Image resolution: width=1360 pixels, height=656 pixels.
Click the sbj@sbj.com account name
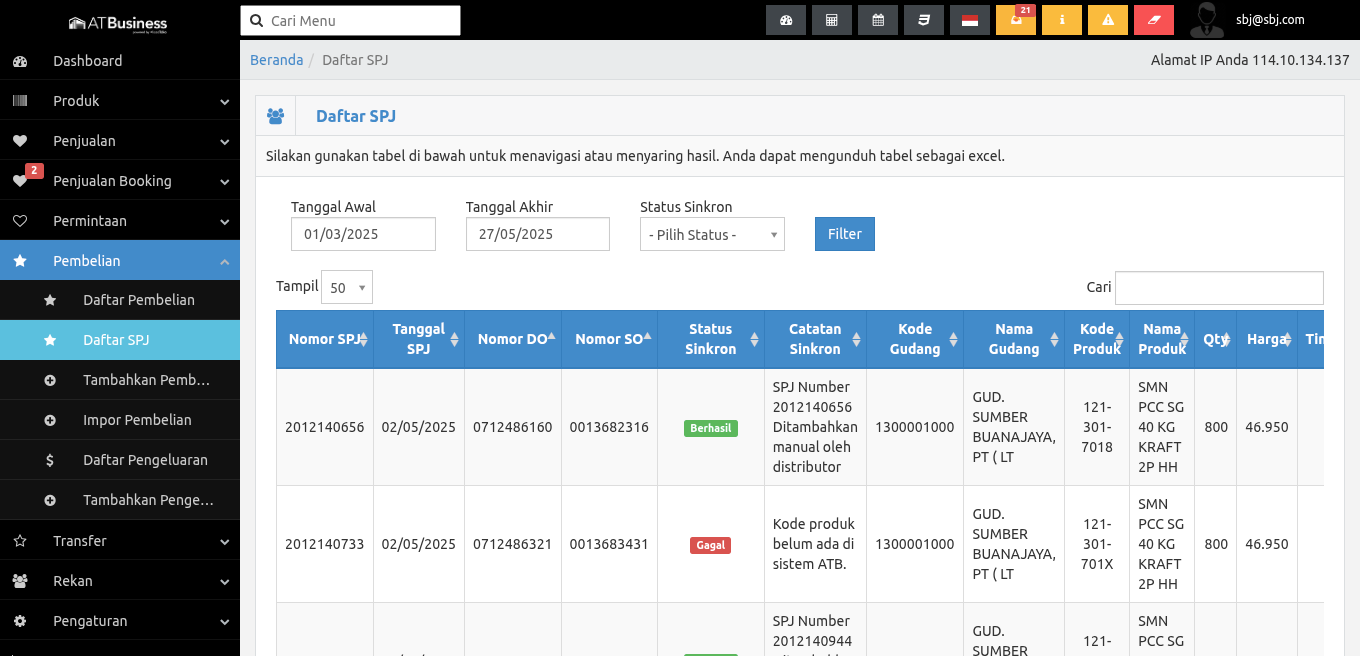point(1270,20)
